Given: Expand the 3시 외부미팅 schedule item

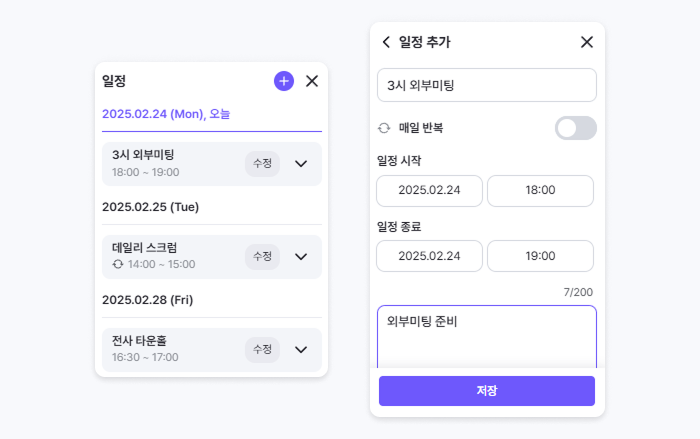Looking at the screenshot, I should [x=301, y=163].
